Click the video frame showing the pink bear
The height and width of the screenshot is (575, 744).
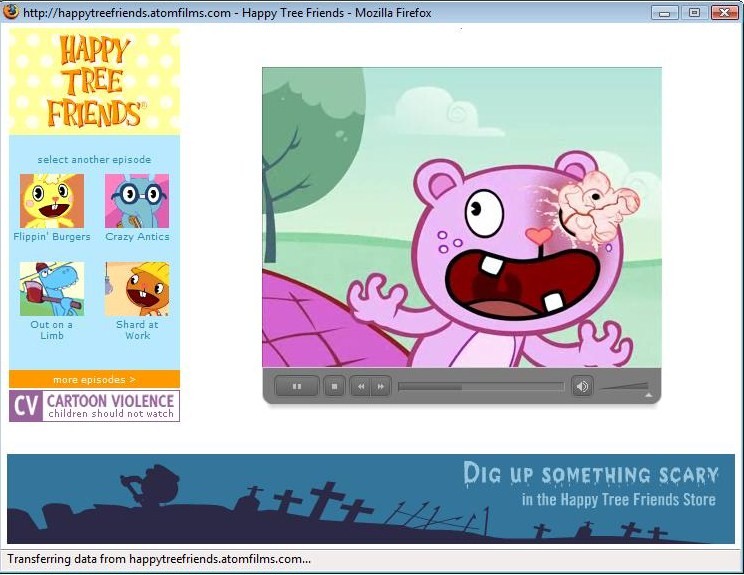click(x=462, y=217)
